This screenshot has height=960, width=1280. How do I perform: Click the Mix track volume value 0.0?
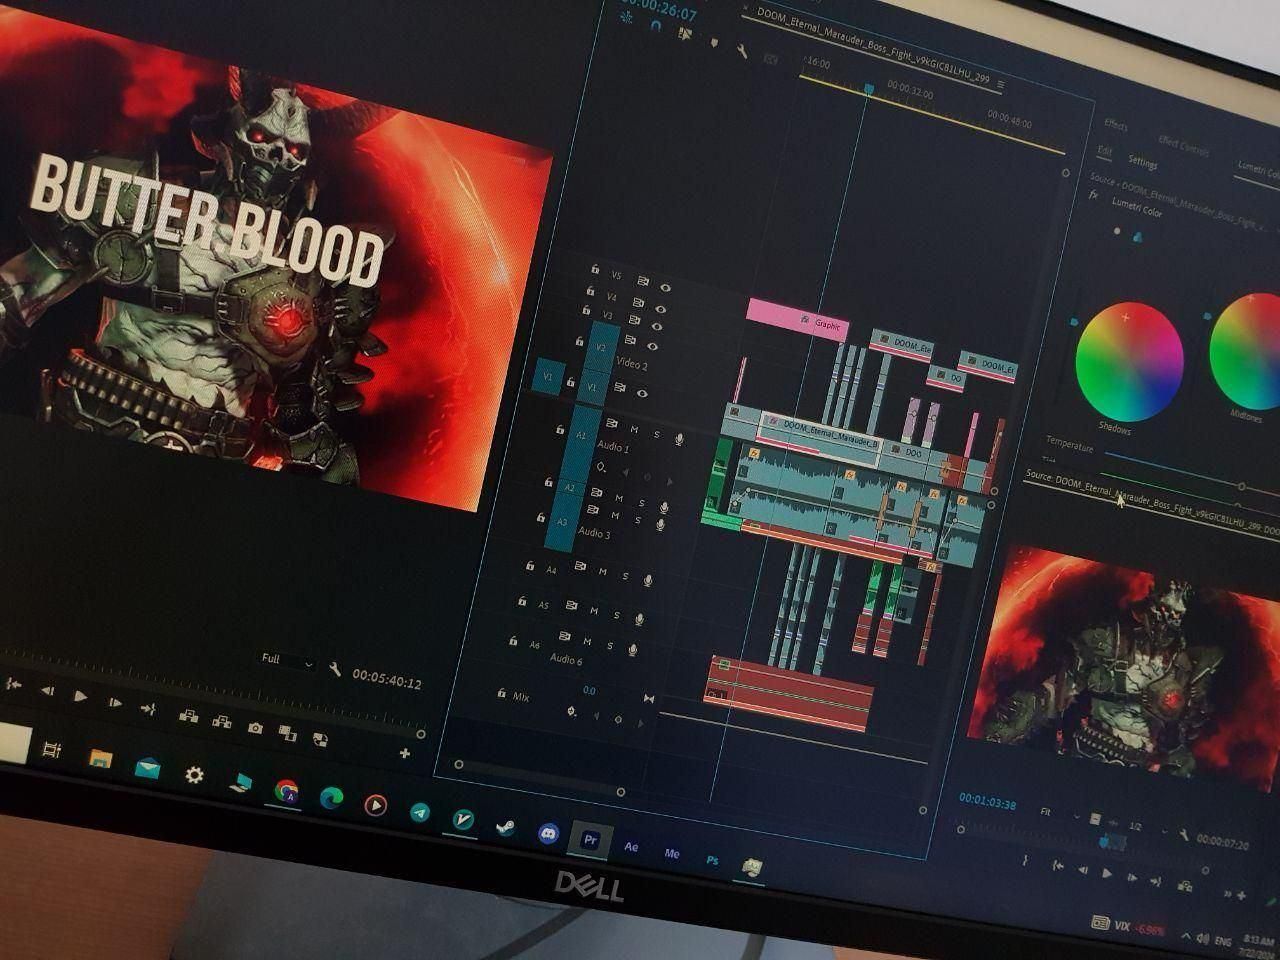click(589, 691)
